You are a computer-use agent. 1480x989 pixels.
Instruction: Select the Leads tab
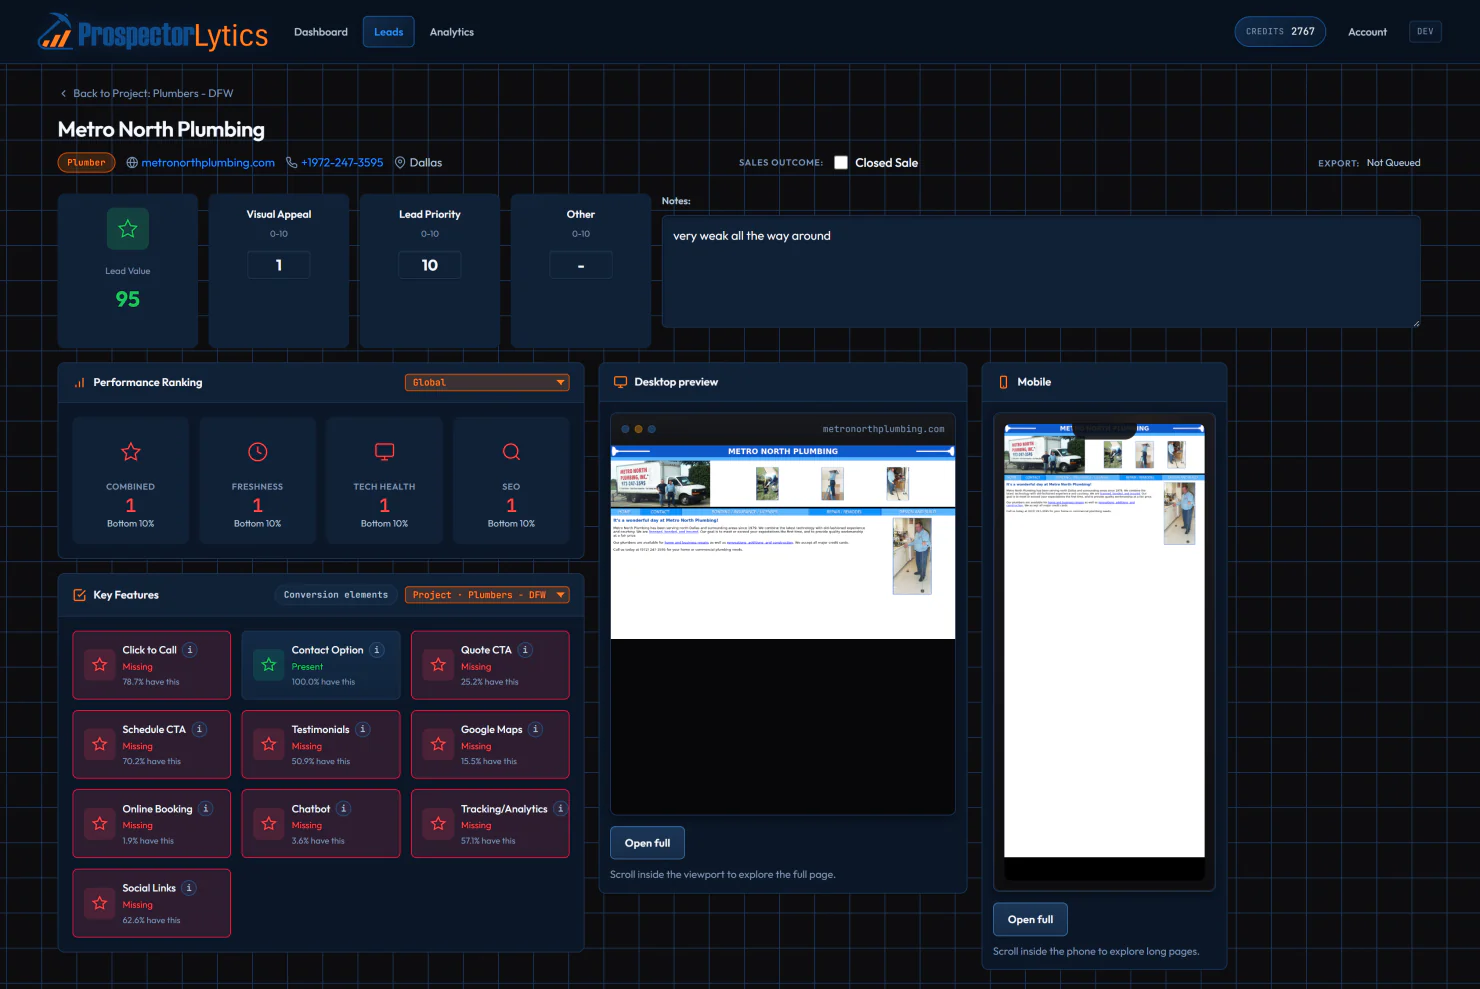[389, 32]
